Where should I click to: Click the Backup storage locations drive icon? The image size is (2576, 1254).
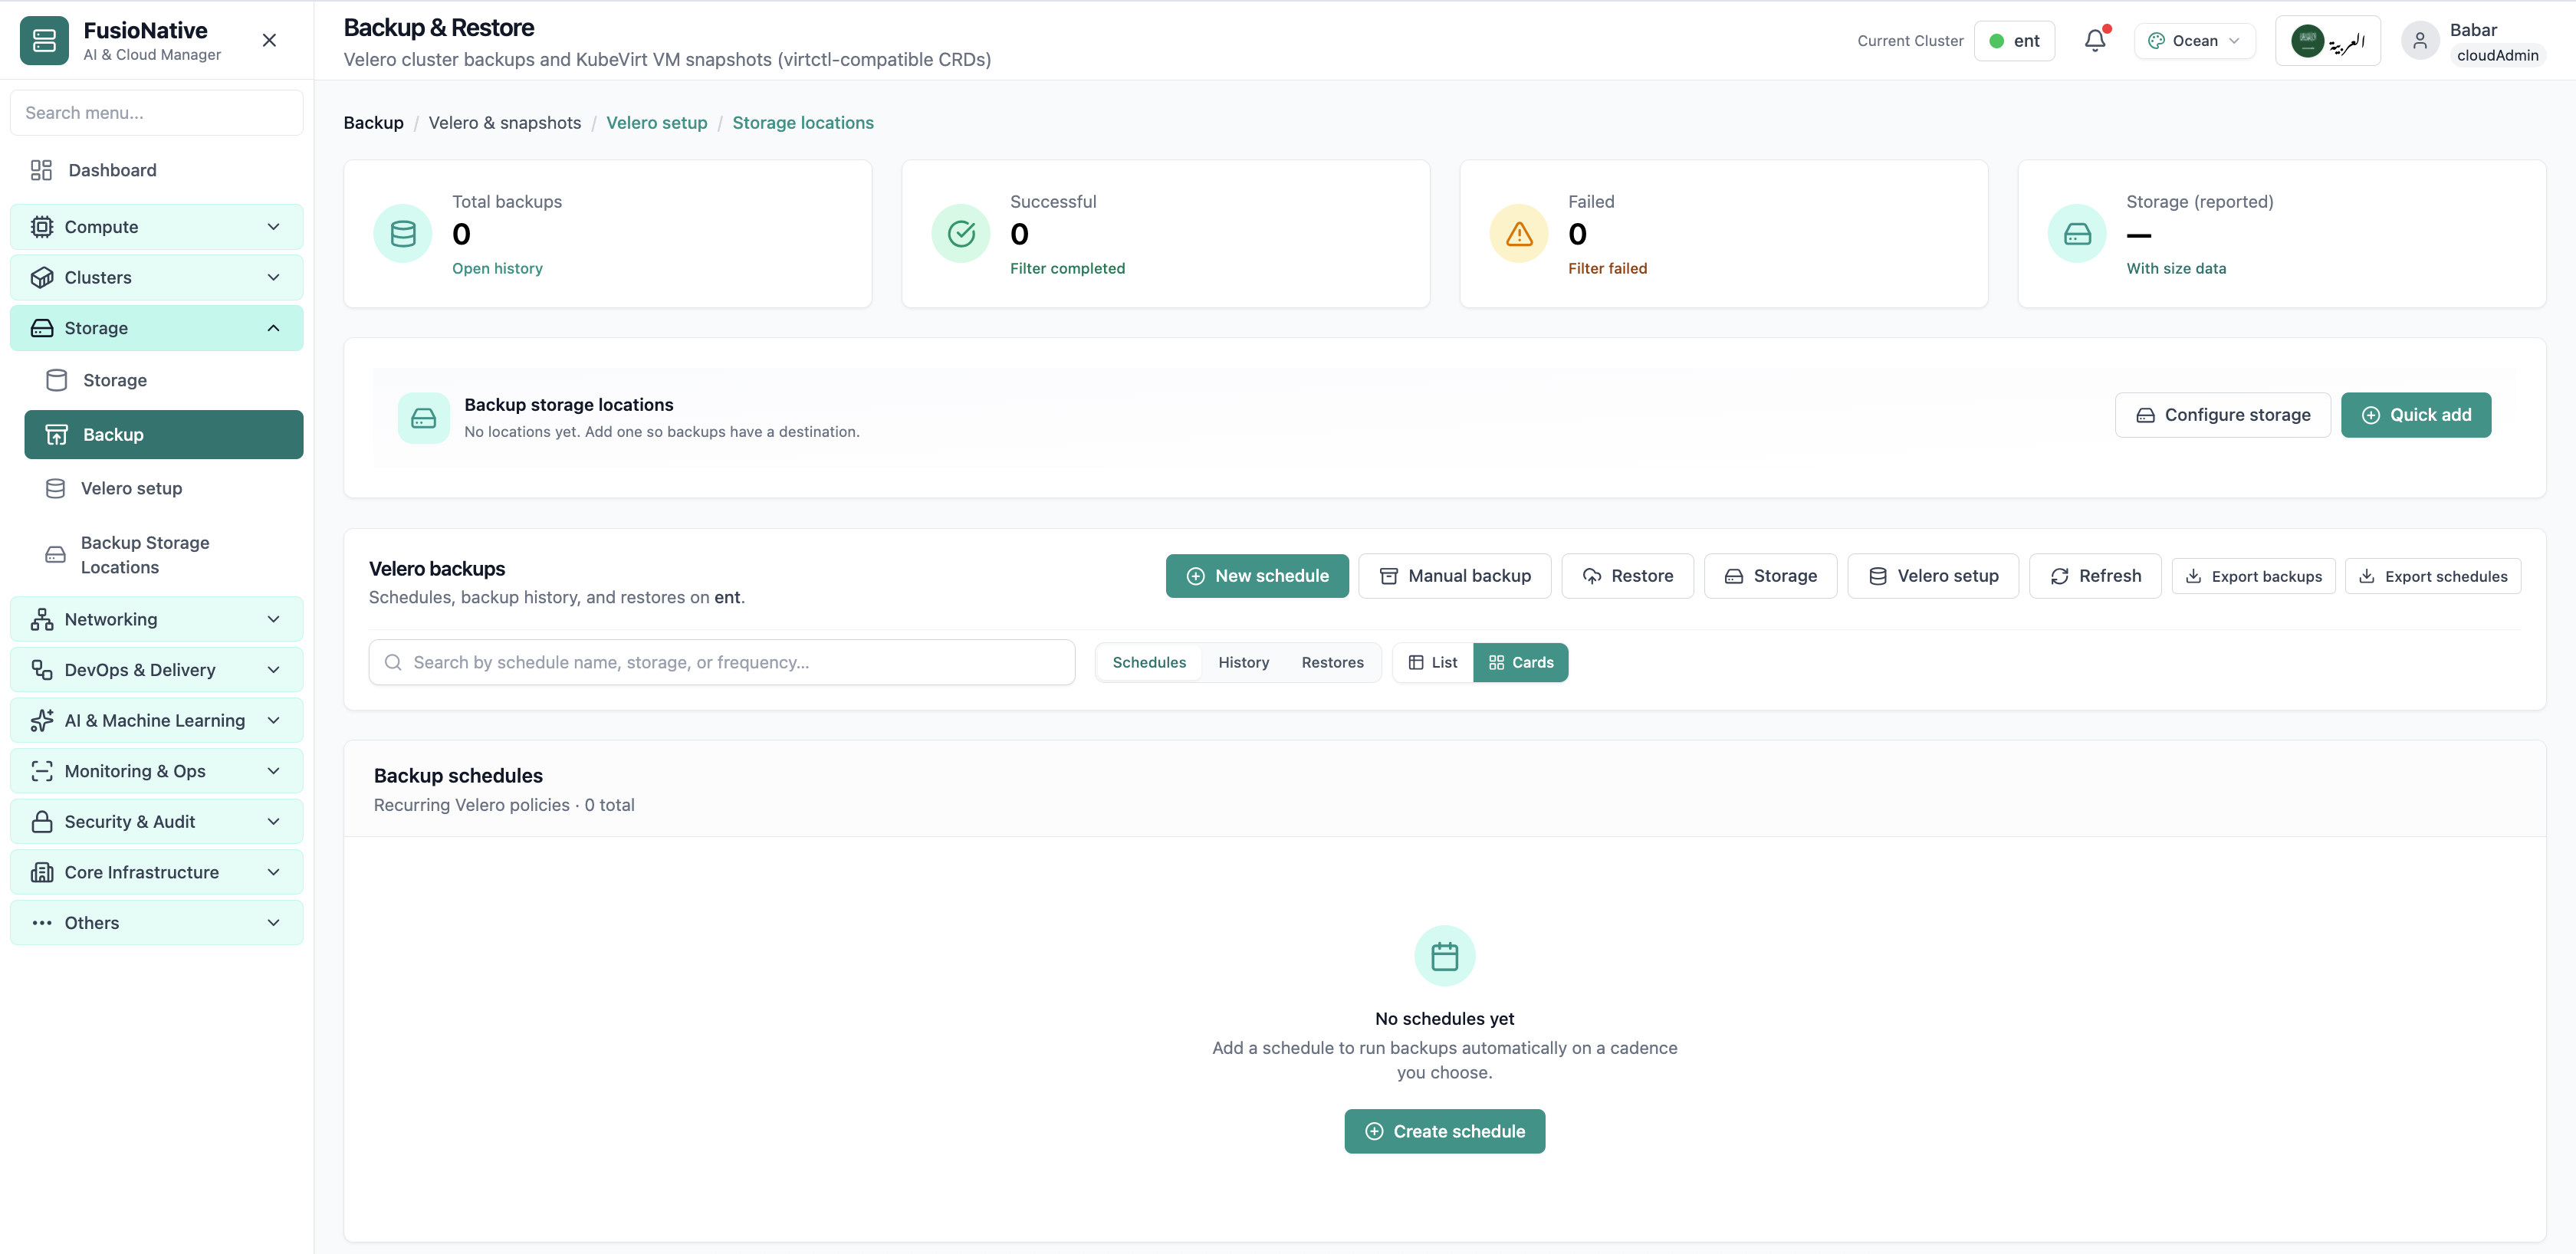click(424, 418)
